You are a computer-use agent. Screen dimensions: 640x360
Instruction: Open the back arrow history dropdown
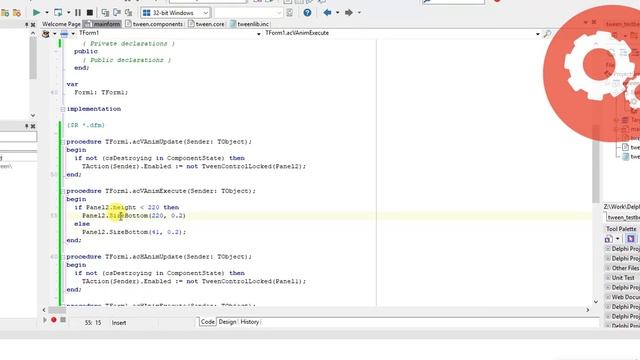[338, 13]
